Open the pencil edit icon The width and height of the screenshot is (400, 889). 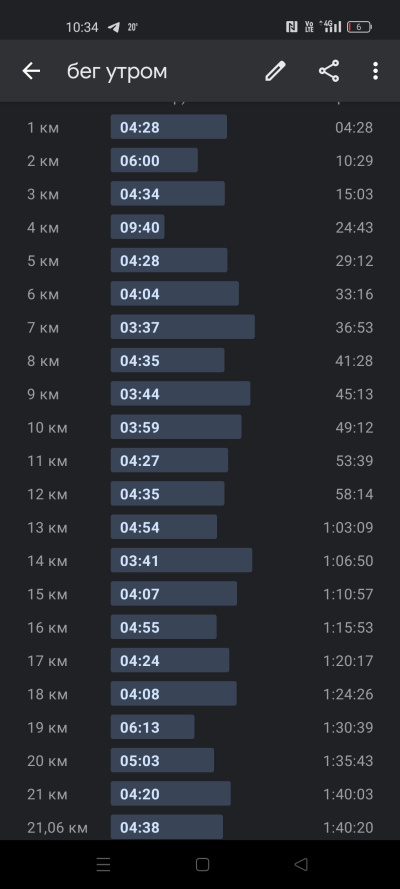[275, 71]
